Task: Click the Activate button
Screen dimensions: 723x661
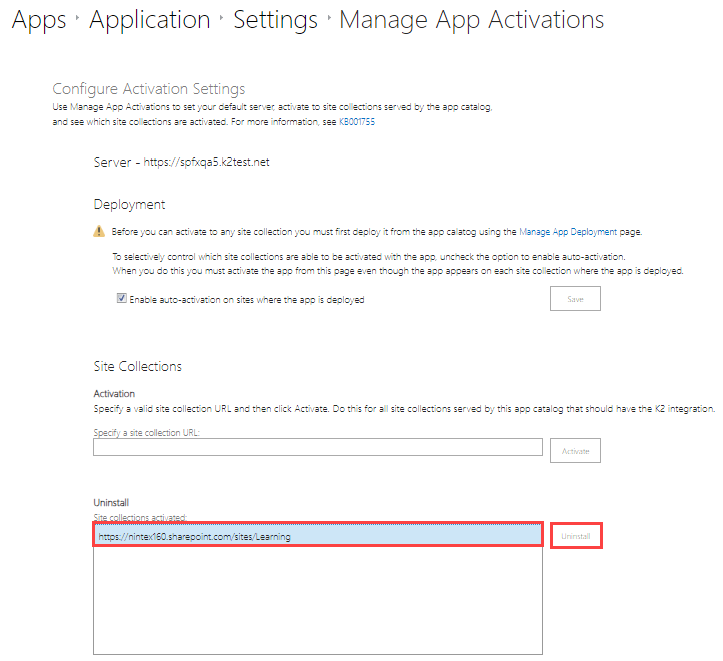Action: (575, 451)
